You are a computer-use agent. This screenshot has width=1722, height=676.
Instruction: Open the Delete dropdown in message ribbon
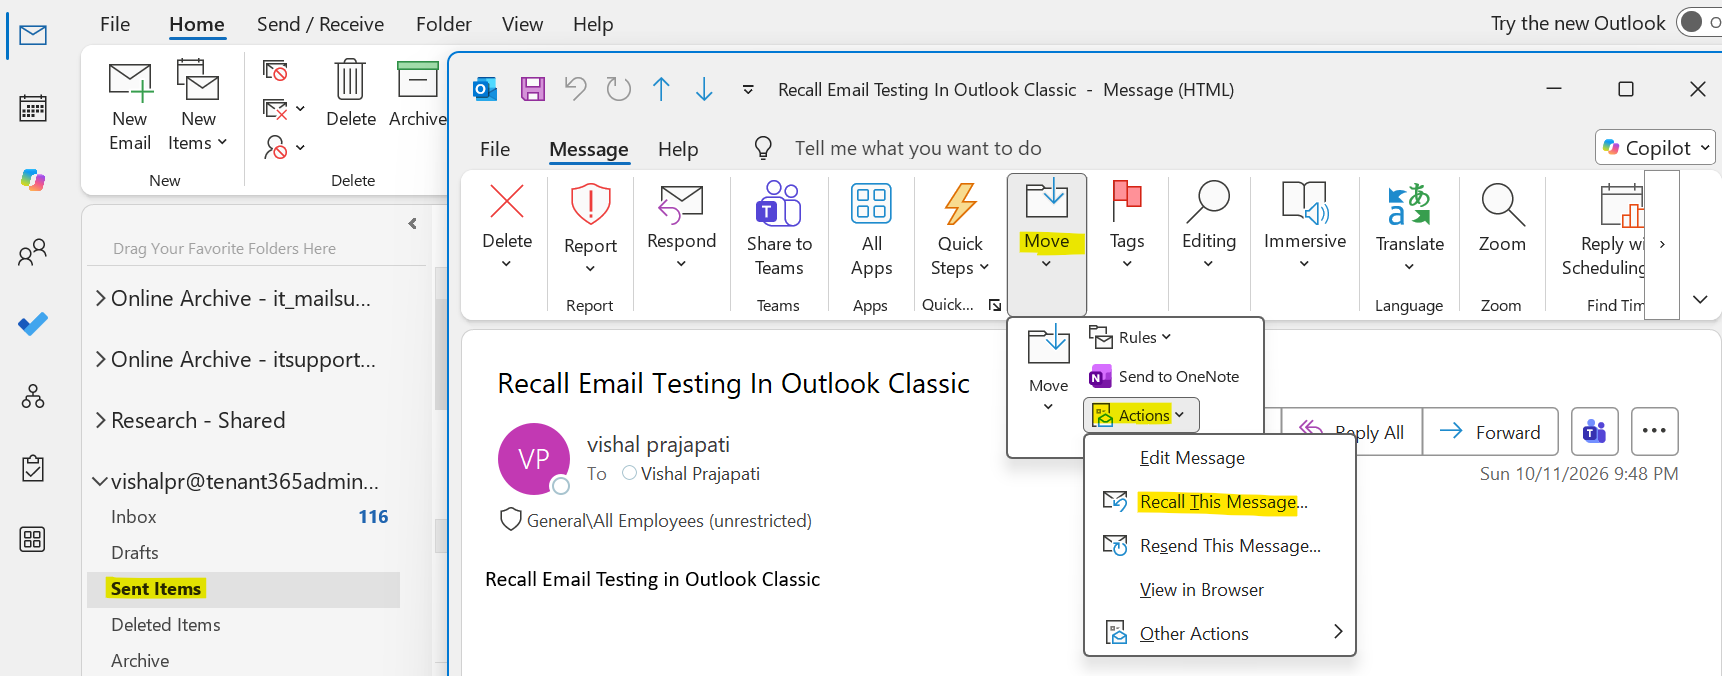coord(507,264)
